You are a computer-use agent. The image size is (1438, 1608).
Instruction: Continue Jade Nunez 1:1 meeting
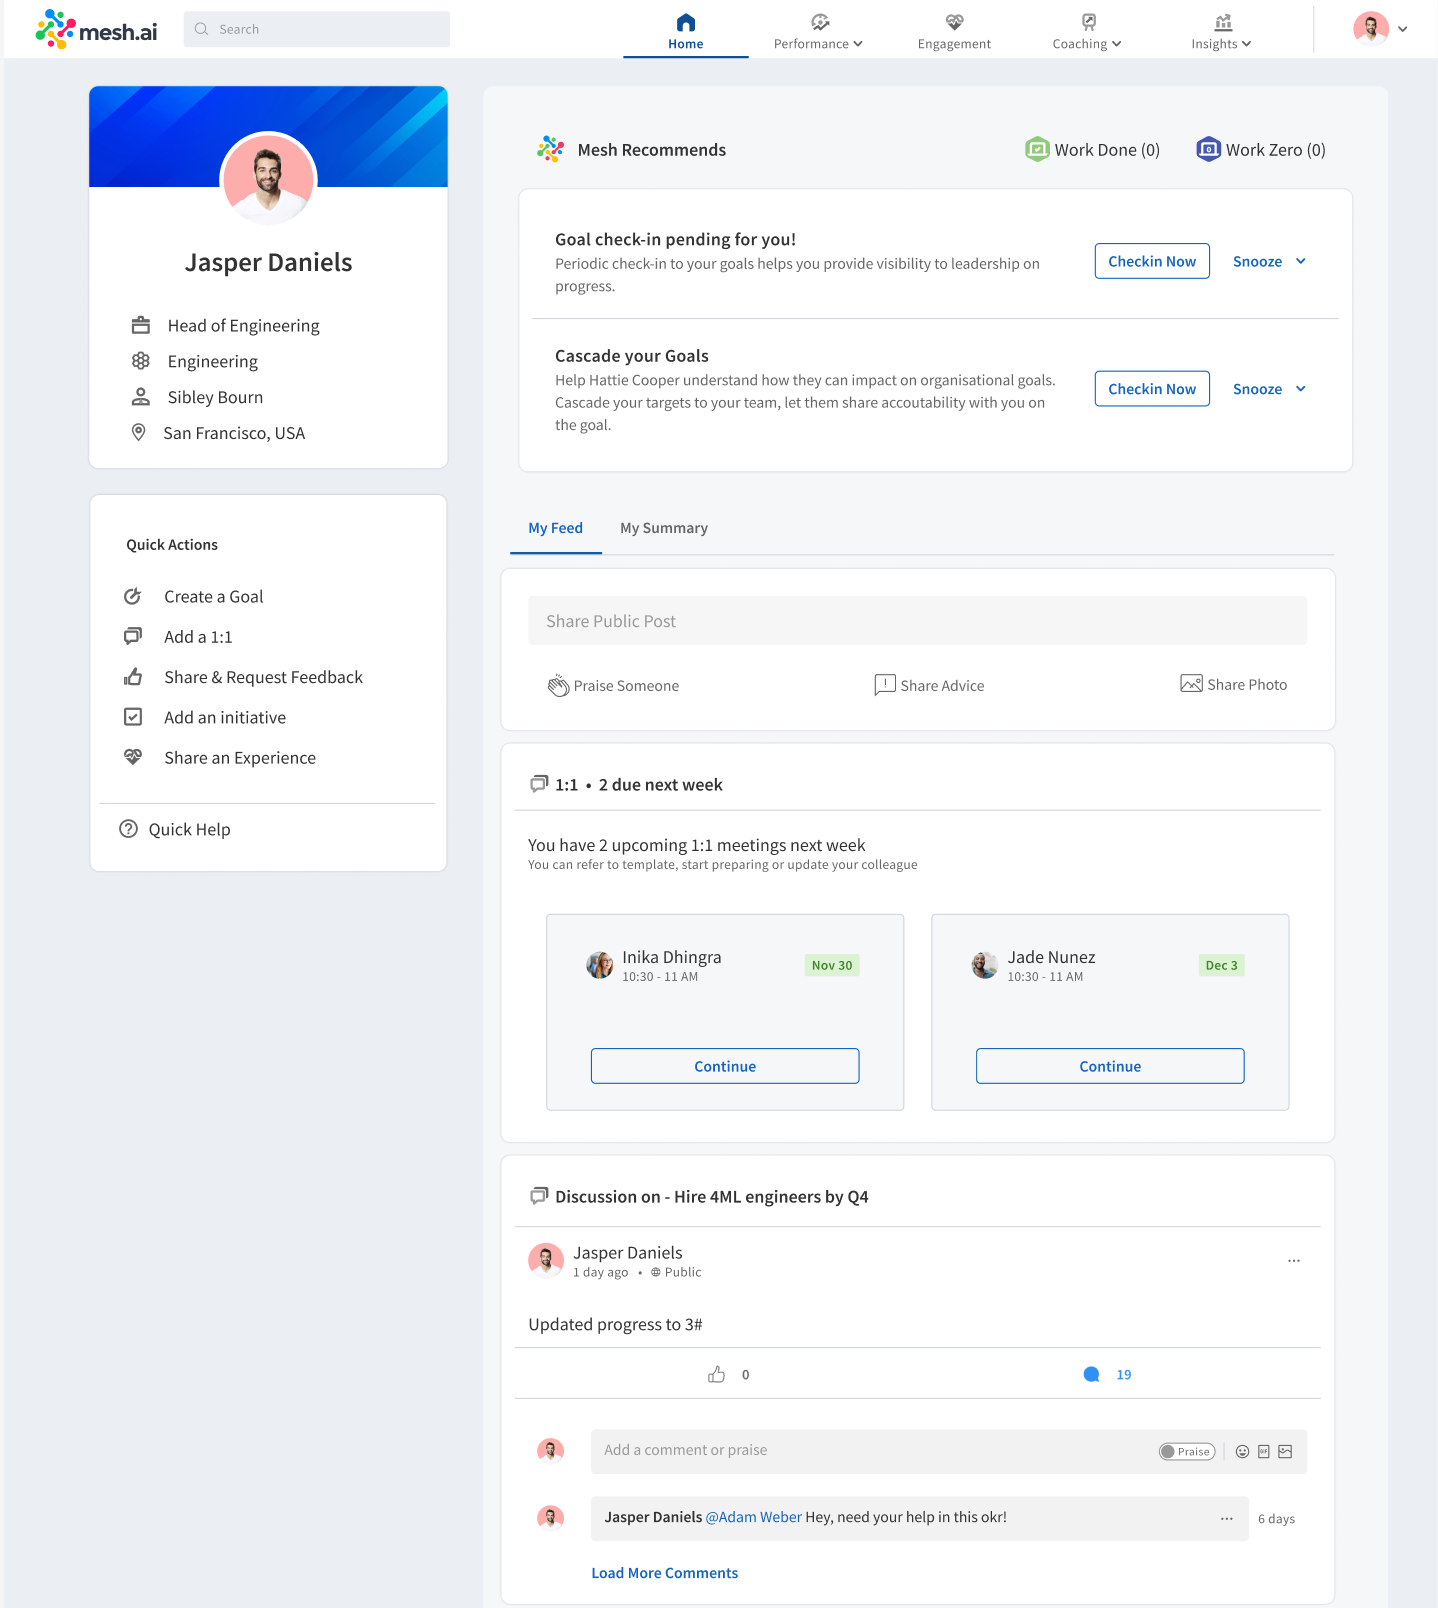(x=1110, y=1066)
